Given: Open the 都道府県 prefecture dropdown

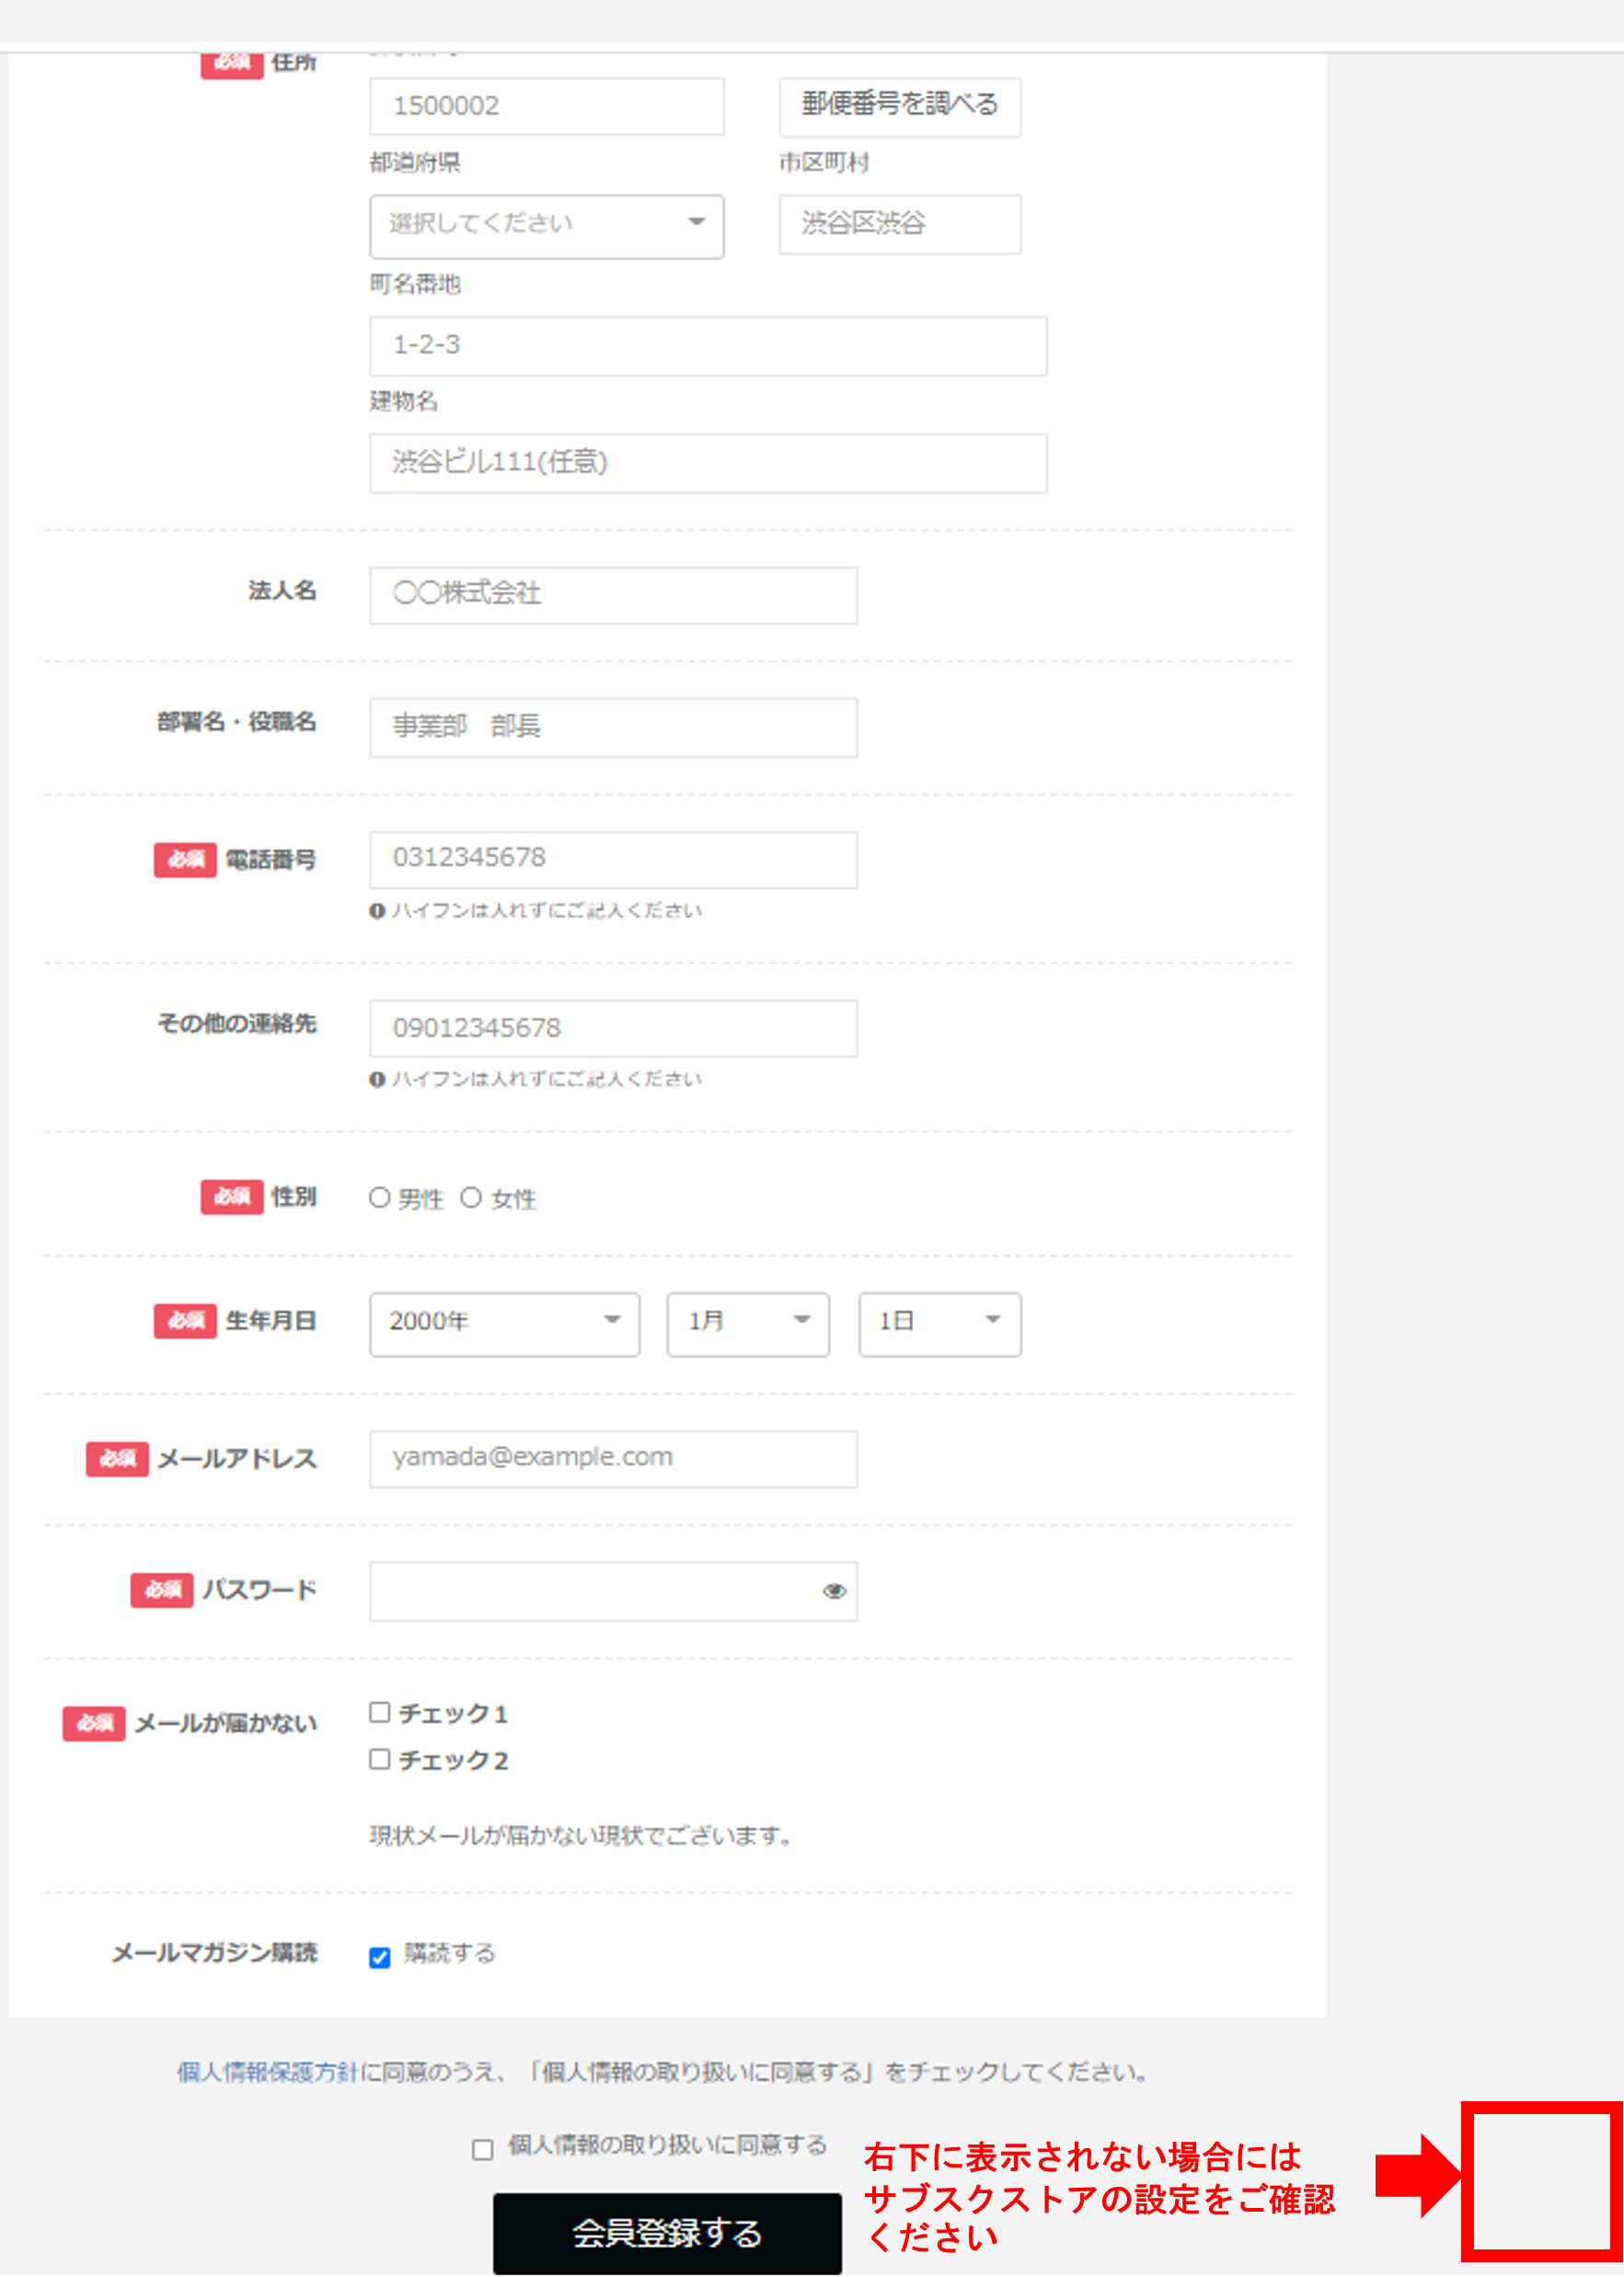Looking at the screenshot, I should tap(547, 226).
